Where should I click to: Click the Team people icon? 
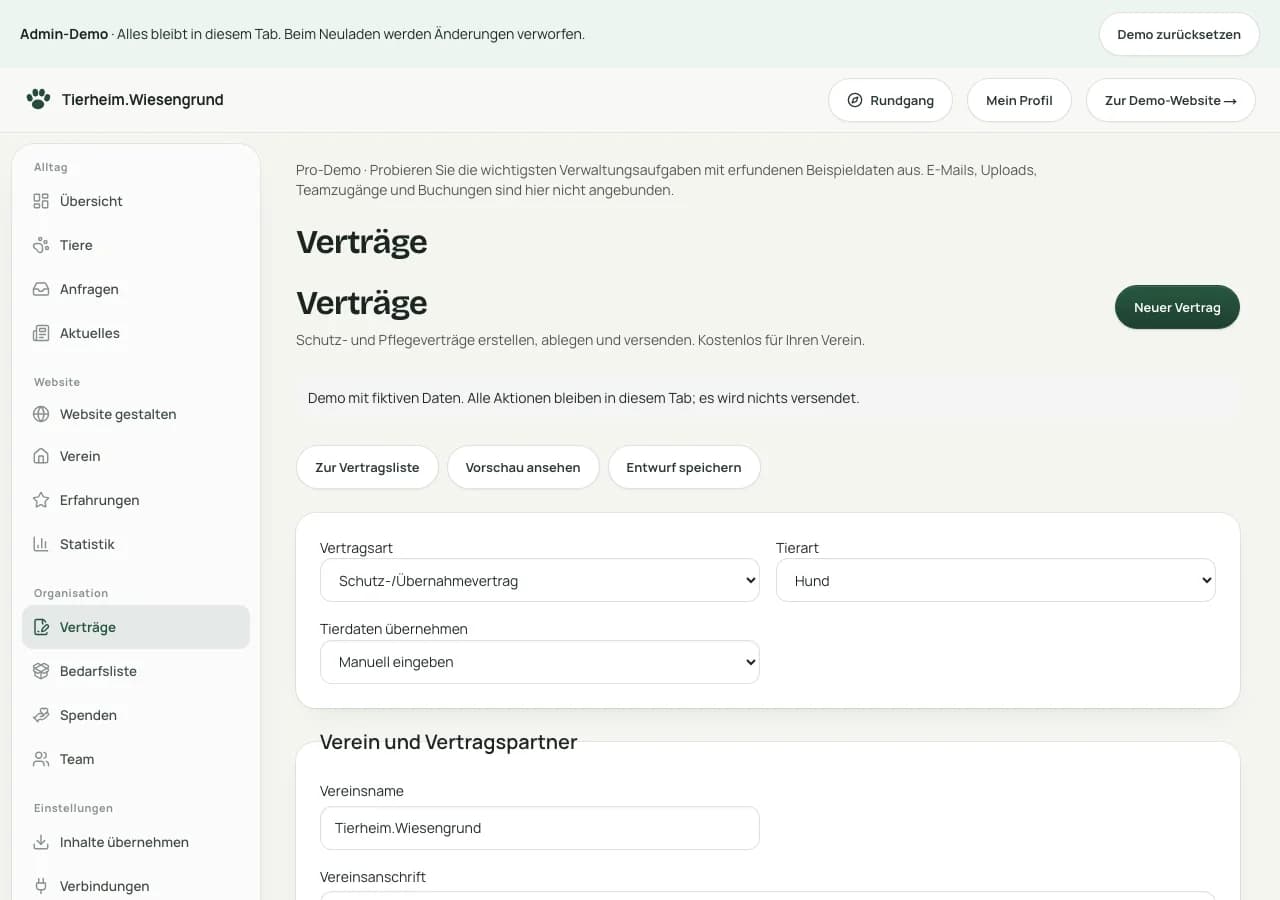pyautogui.click(x=41, y=759)
